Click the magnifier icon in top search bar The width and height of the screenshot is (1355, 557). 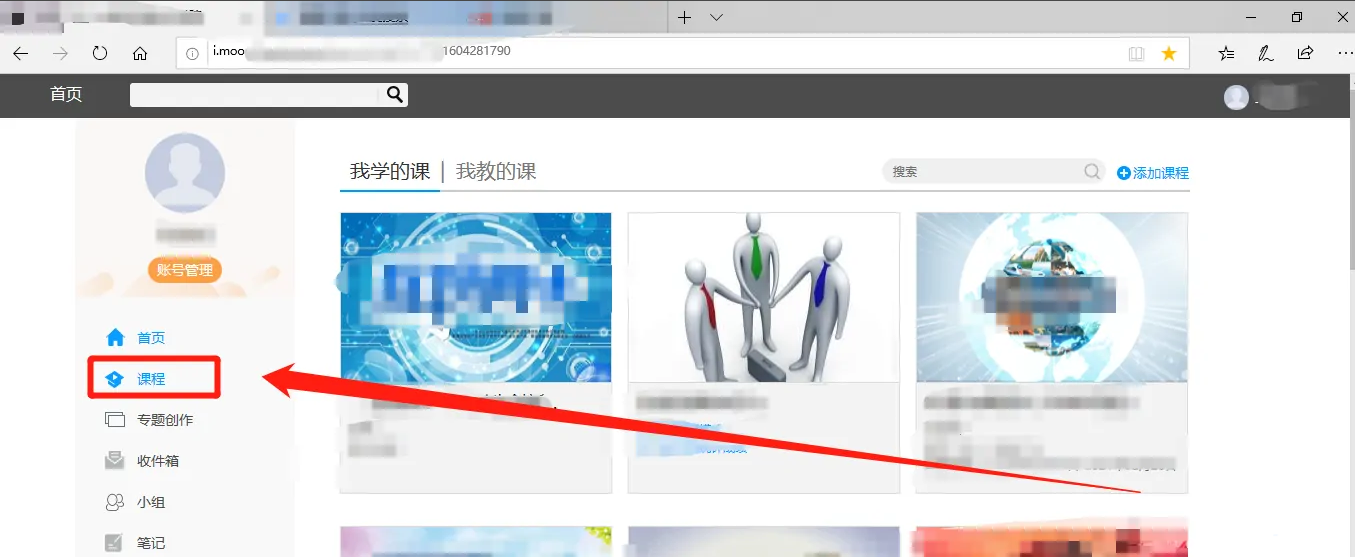[395, 95]
